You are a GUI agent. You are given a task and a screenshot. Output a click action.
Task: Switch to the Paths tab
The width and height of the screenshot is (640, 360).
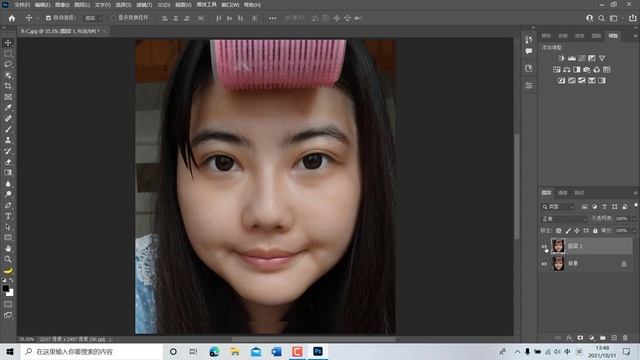click(579, 193)
